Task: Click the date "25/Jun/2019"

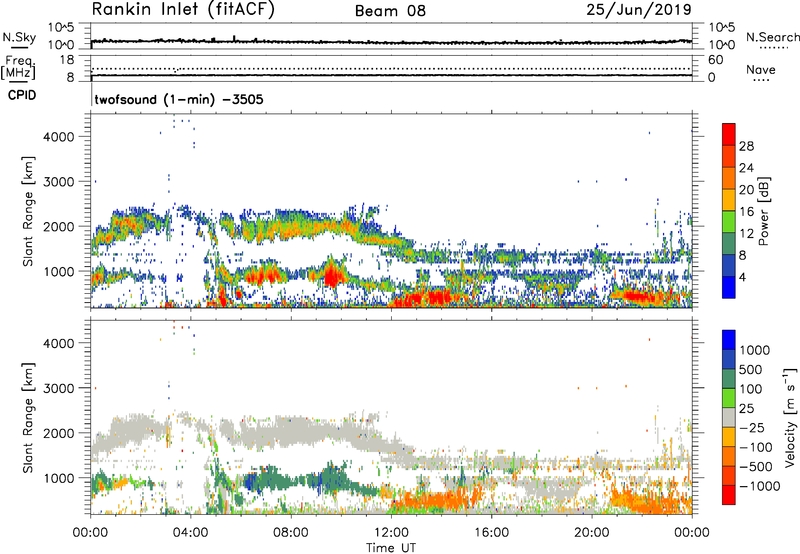Action: [639, 10]
